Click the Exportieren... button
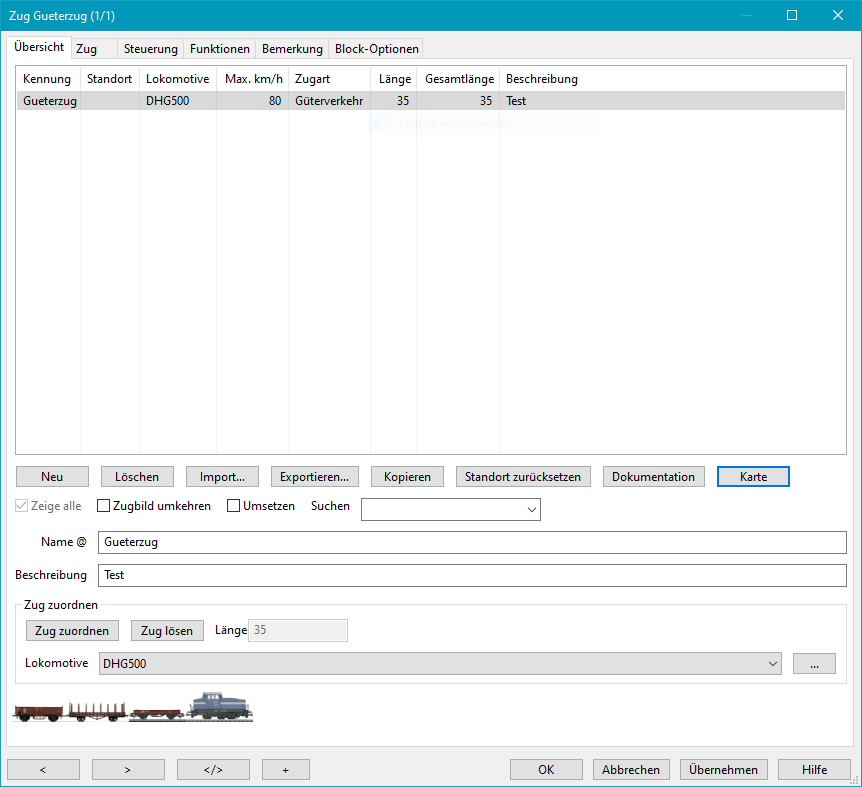Viewport: 862px width, 787px height. point(314,477)
